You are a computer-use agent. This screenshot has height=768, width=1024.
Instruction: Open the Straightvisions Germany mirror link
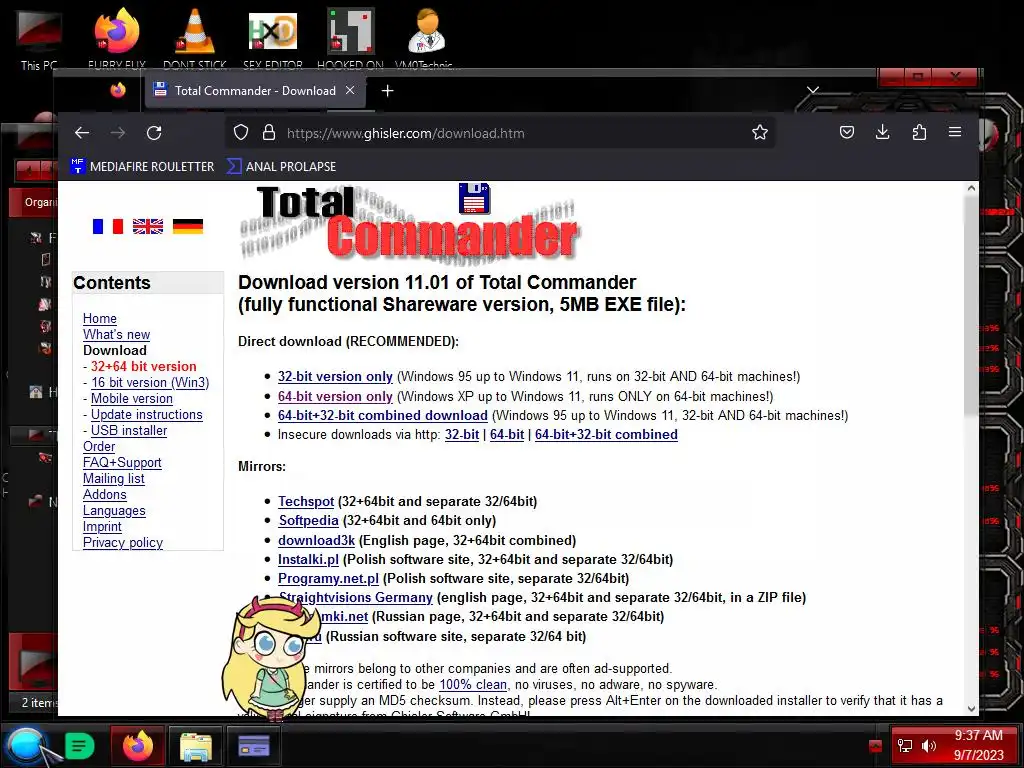(356, 598)
